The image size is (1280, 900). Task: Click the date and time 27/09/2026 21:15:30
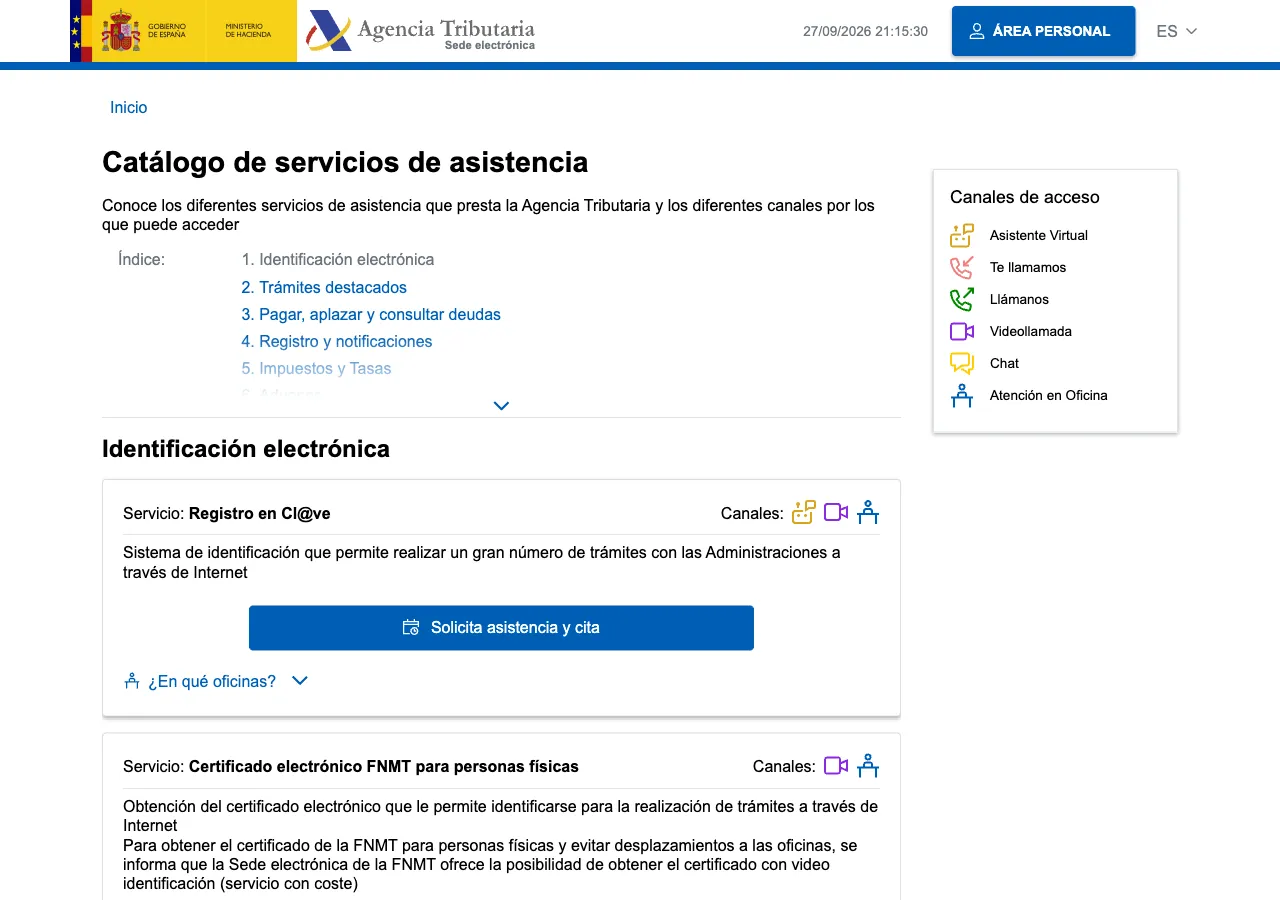tap(865, 32)
